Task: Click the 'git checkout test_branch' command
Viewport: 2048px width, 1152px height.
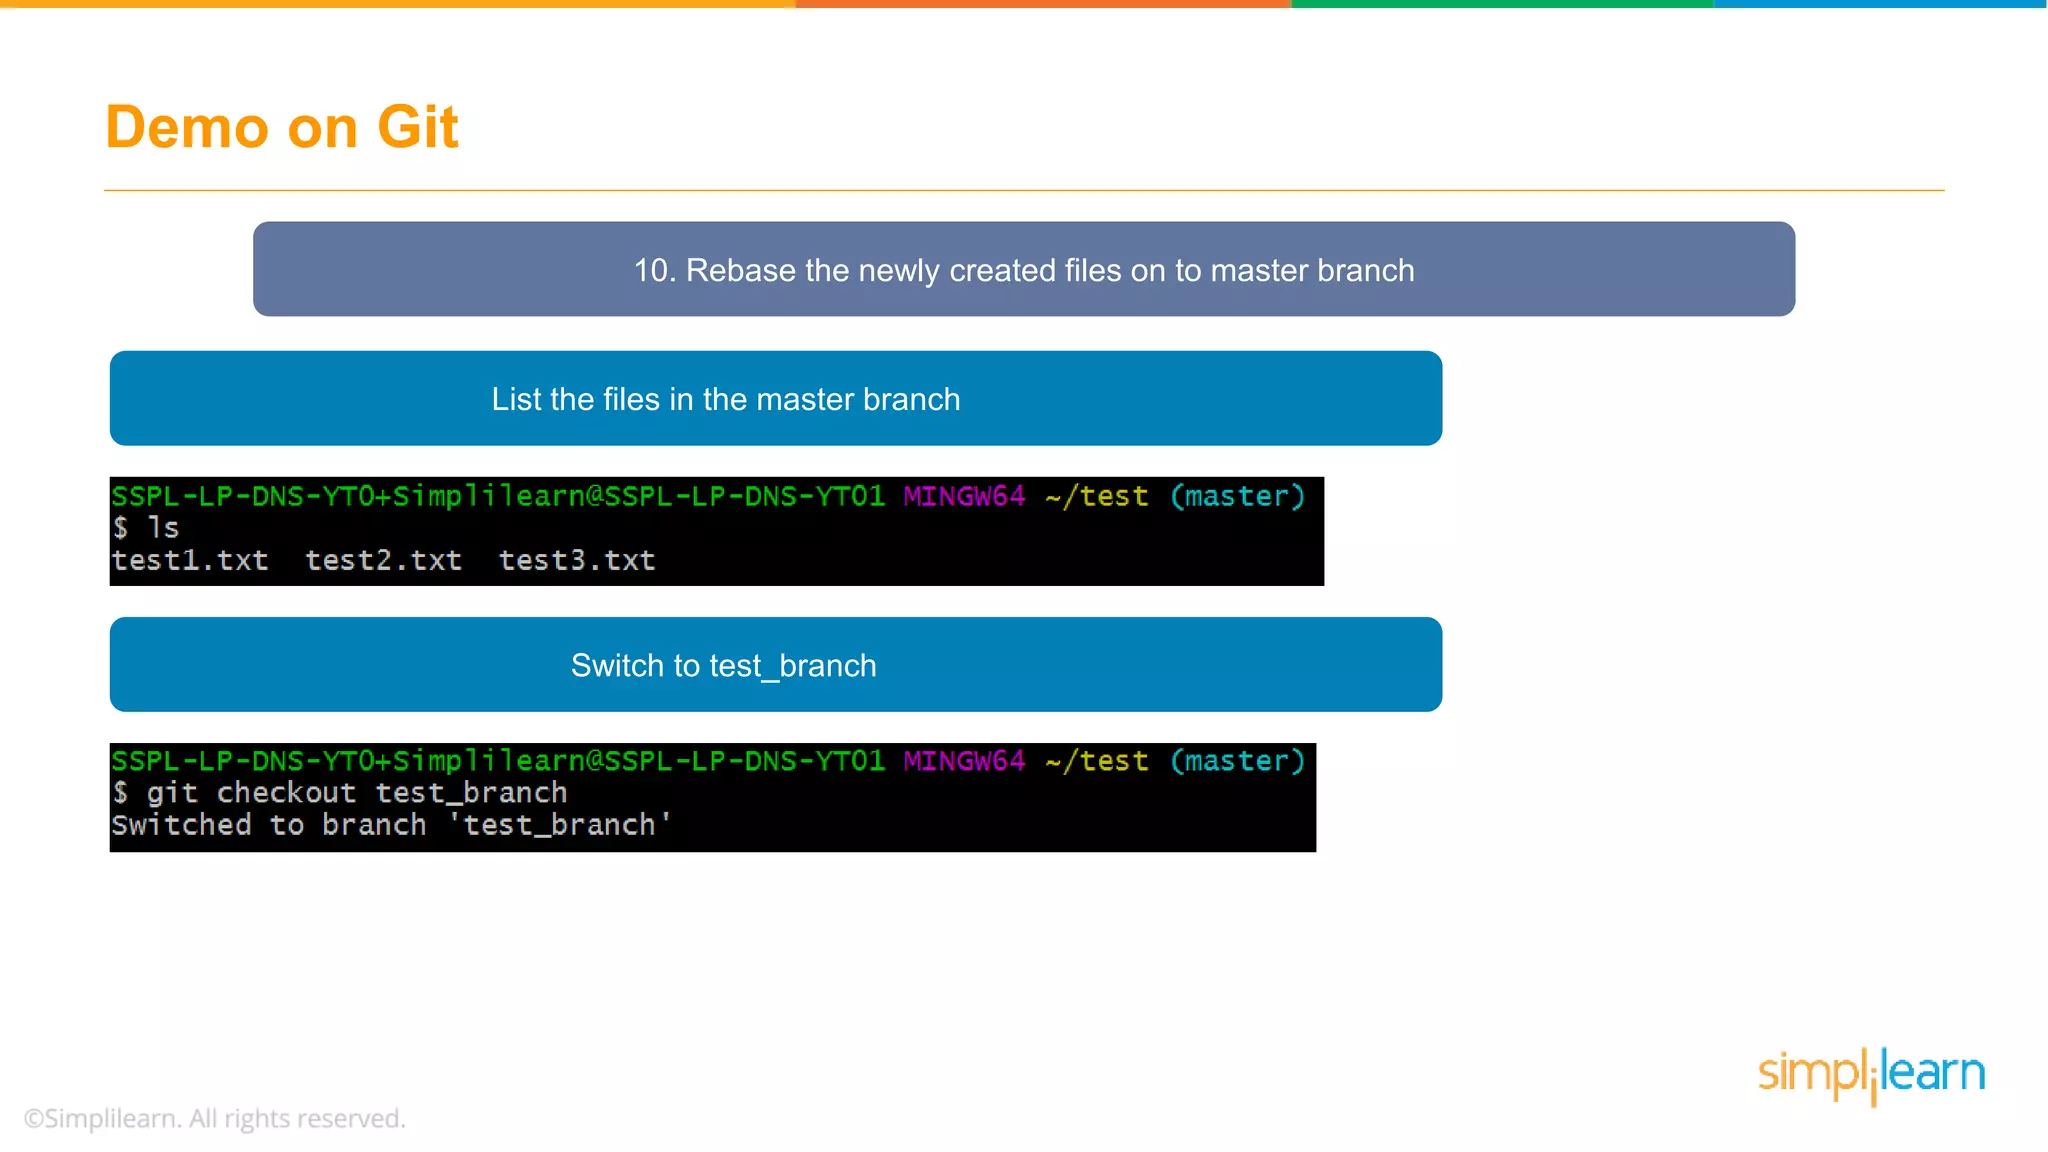Action: click(x=357, y=793)
